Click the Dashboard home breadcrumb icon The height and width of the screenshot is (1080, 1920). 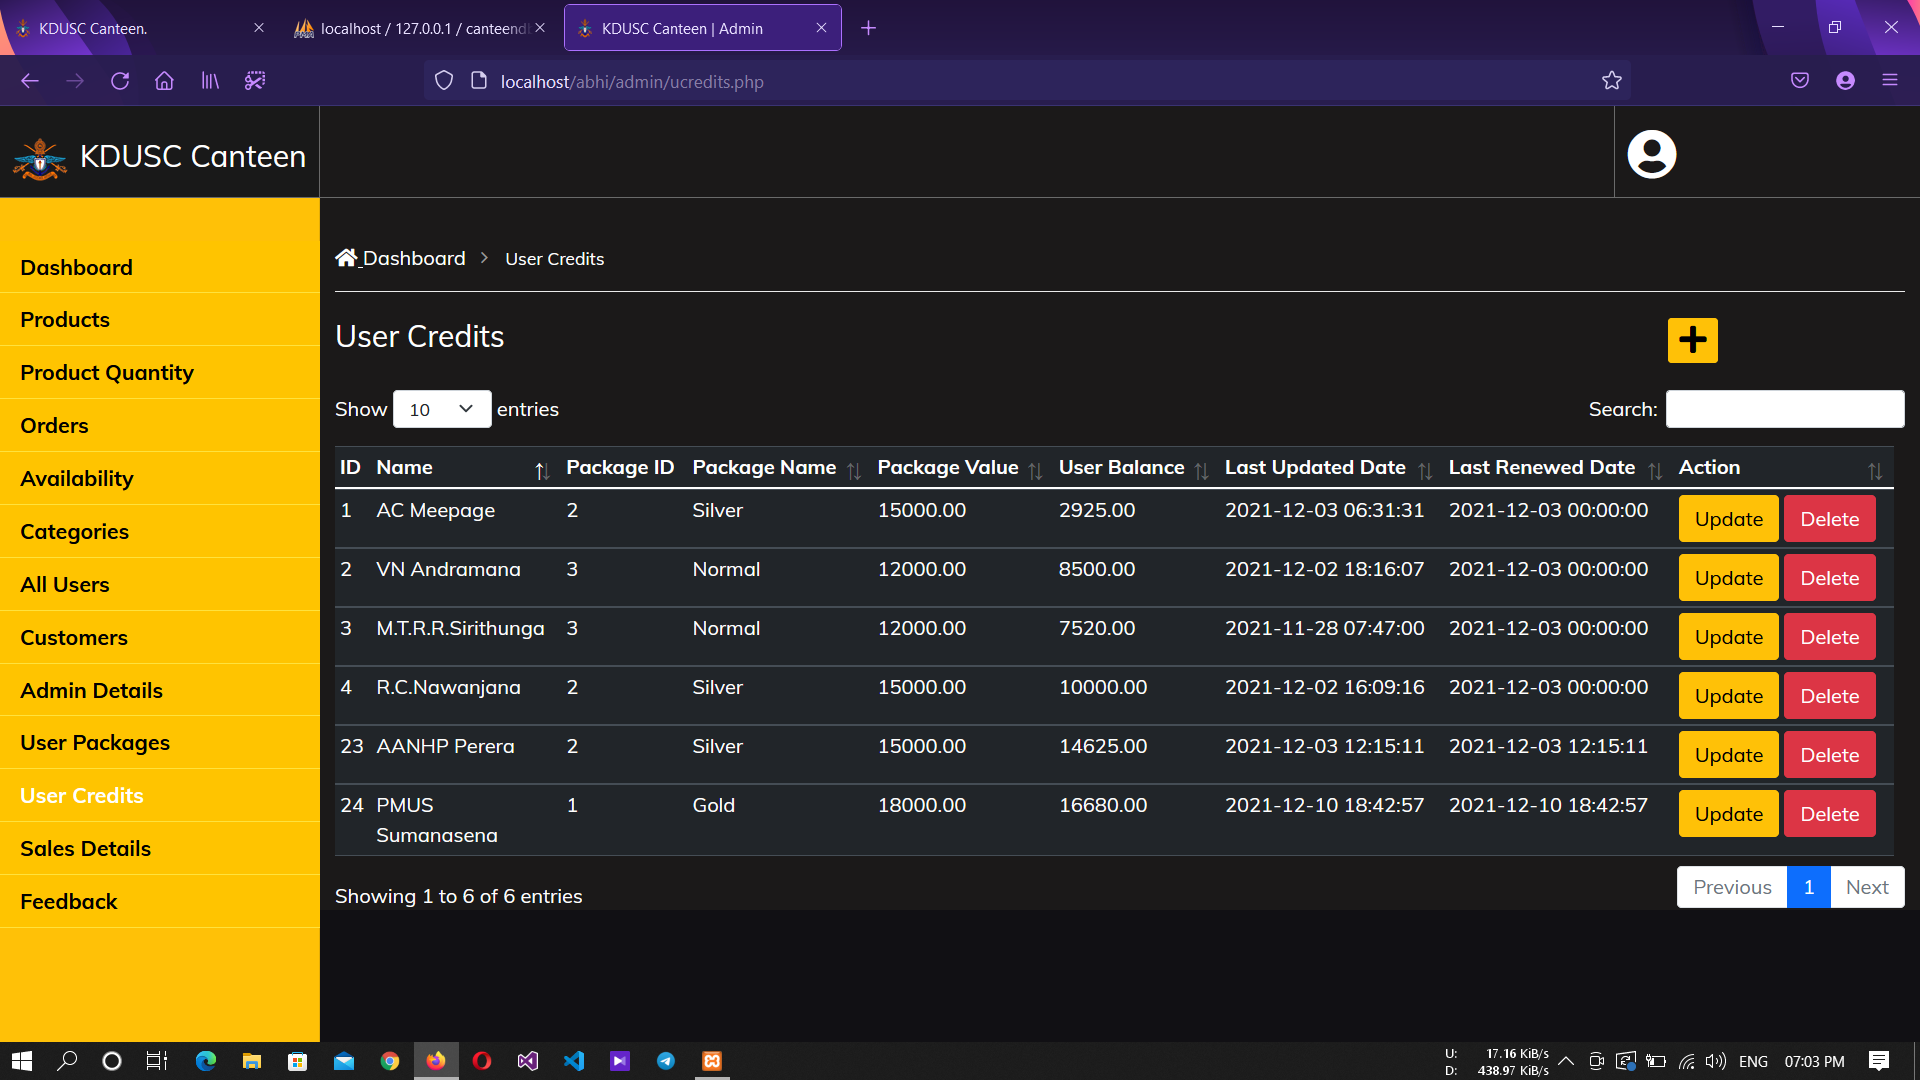pos(346,258)
